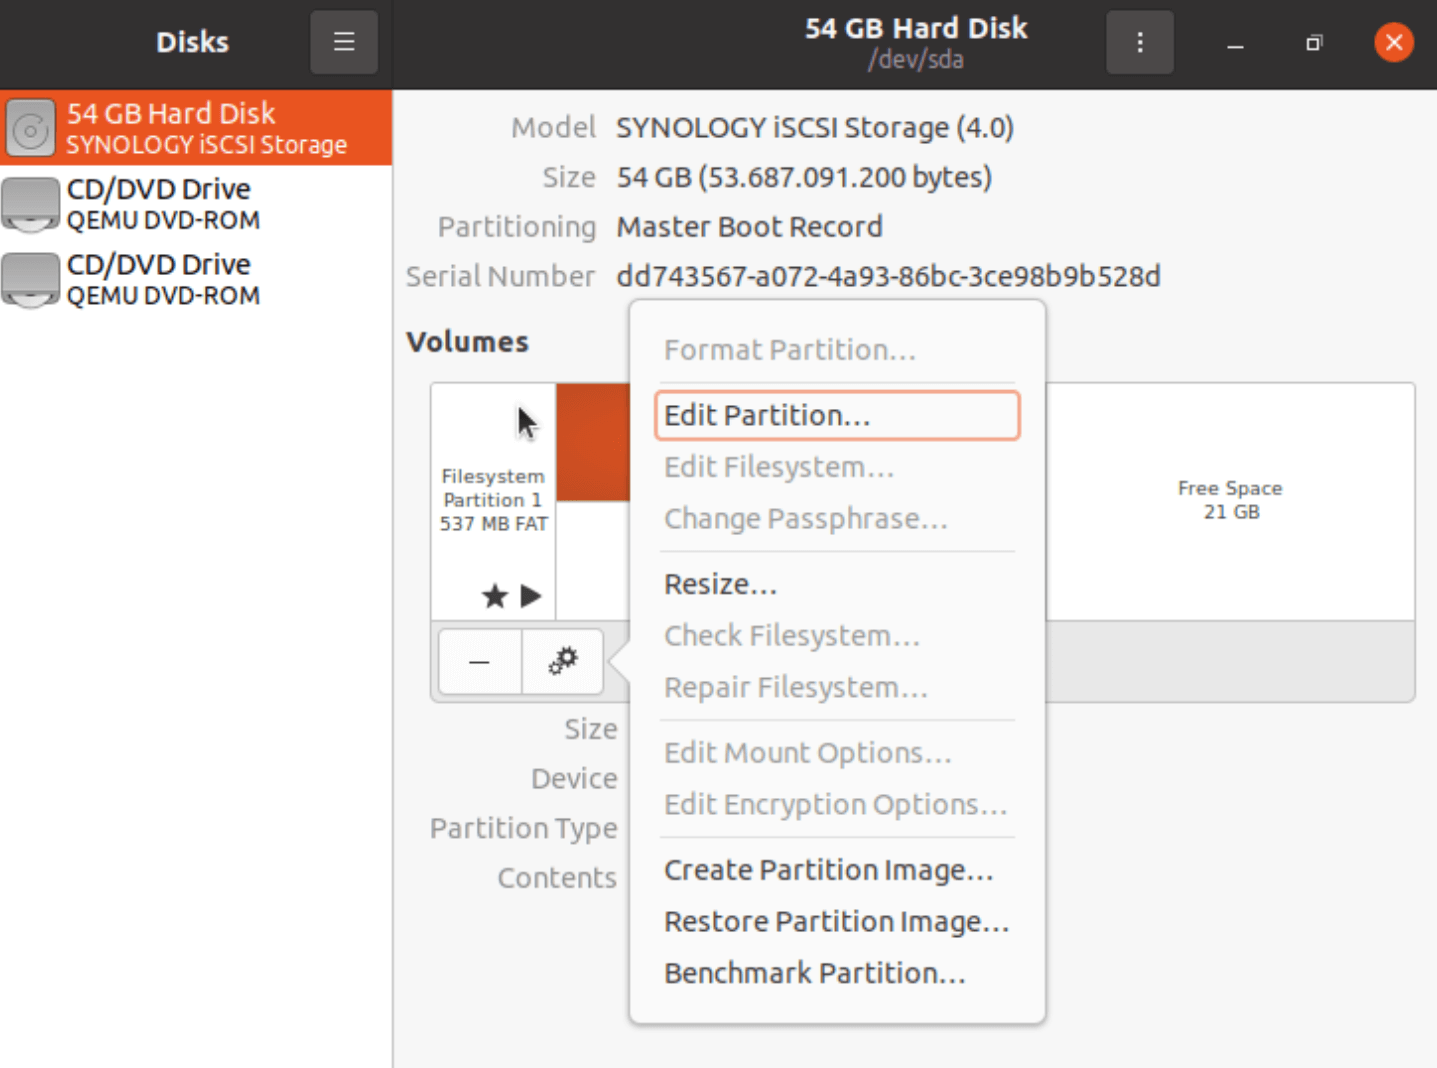
Task: Click the hard disk icon in sidebar
Action: [31, 128]
